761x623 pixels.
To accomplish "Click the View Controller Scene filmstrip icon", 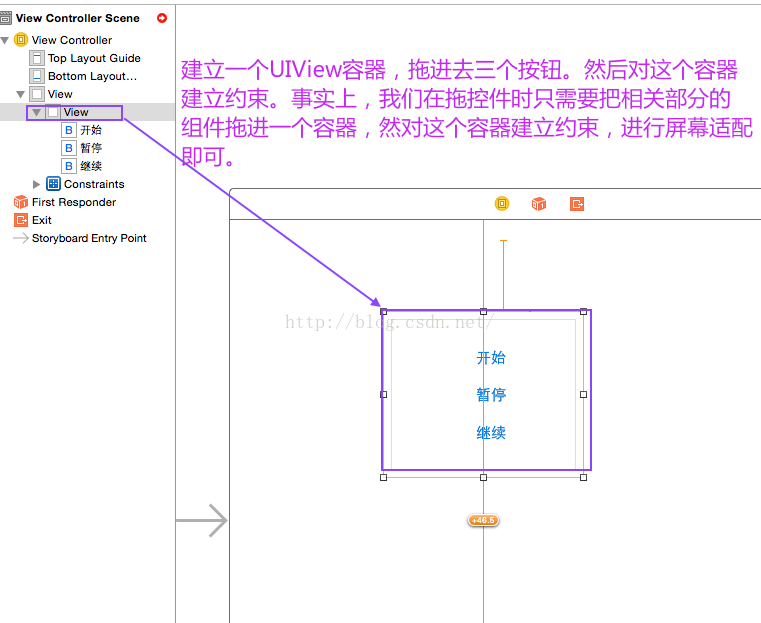I will 5,18.
